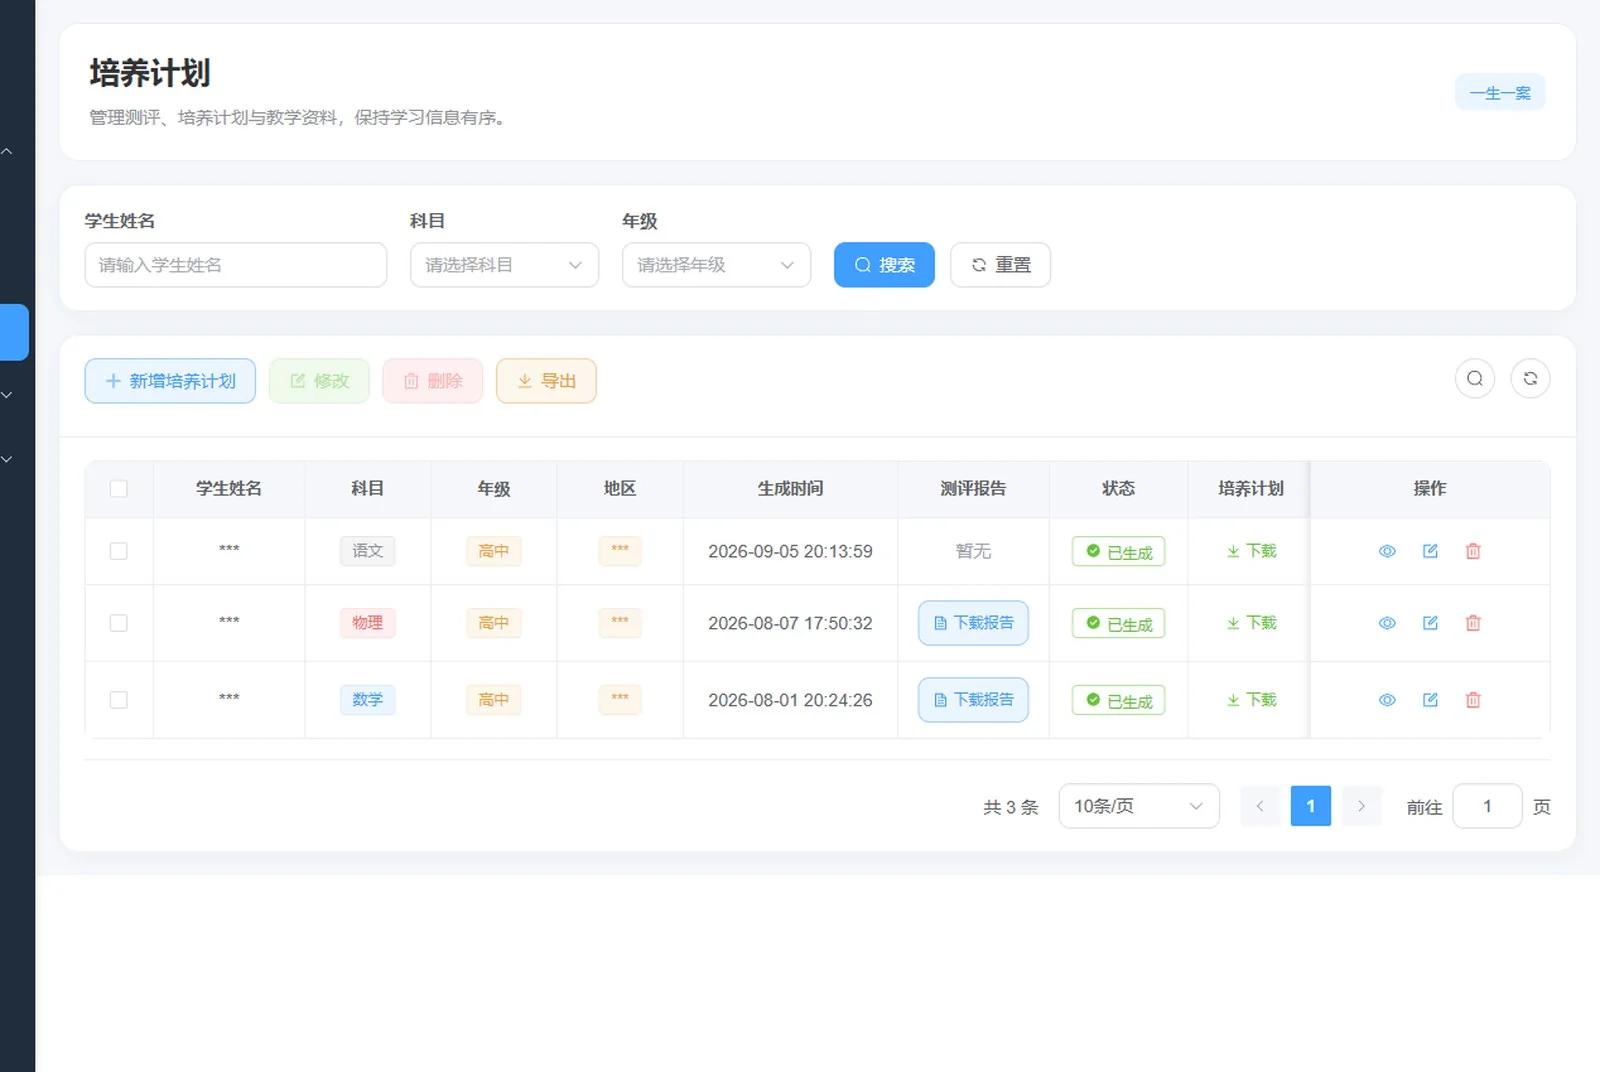Click timestamp 2026-08-01 20:24:26
Image resolution: width=1600 pixels, height=1072 pixels.
[790, 700]
